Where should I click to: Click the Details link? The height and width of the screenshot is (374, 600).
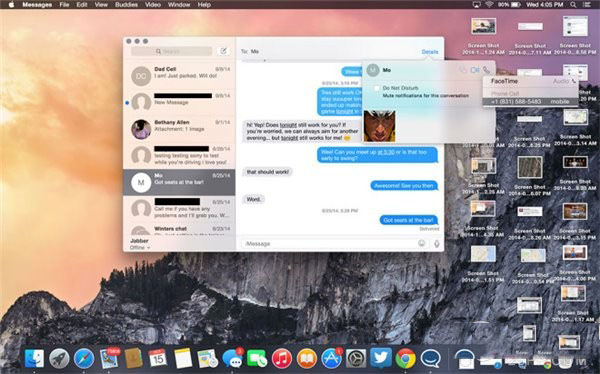430,52
